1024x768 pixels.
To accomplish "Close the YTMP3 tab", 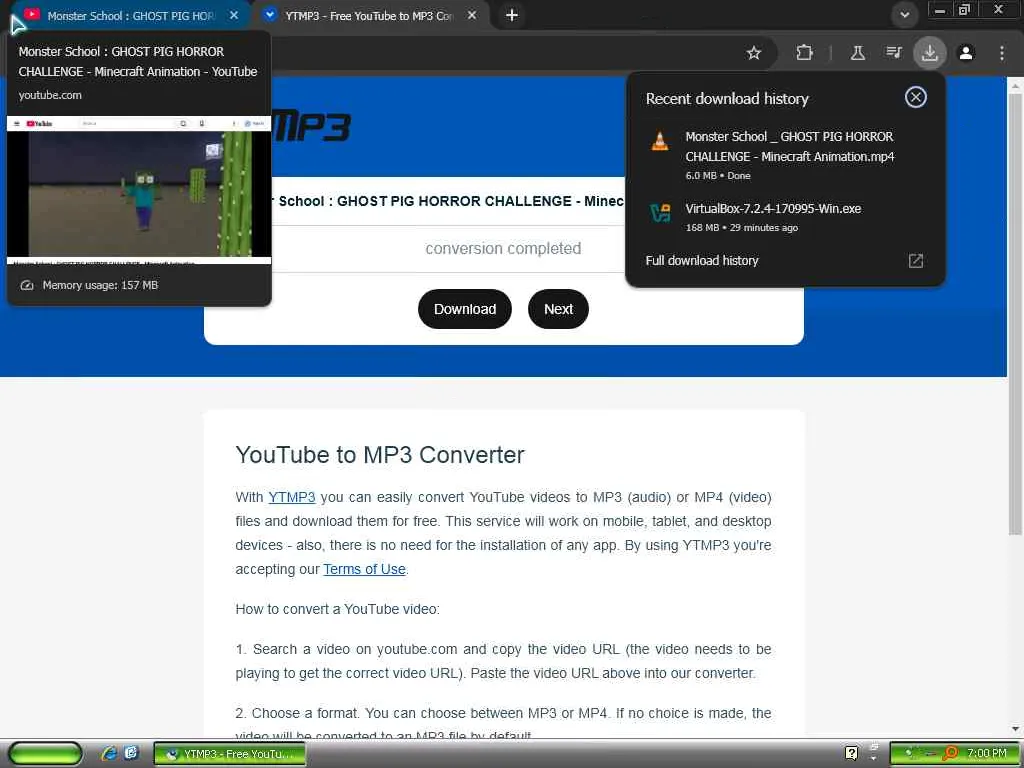I will click(x=472, y=15).
